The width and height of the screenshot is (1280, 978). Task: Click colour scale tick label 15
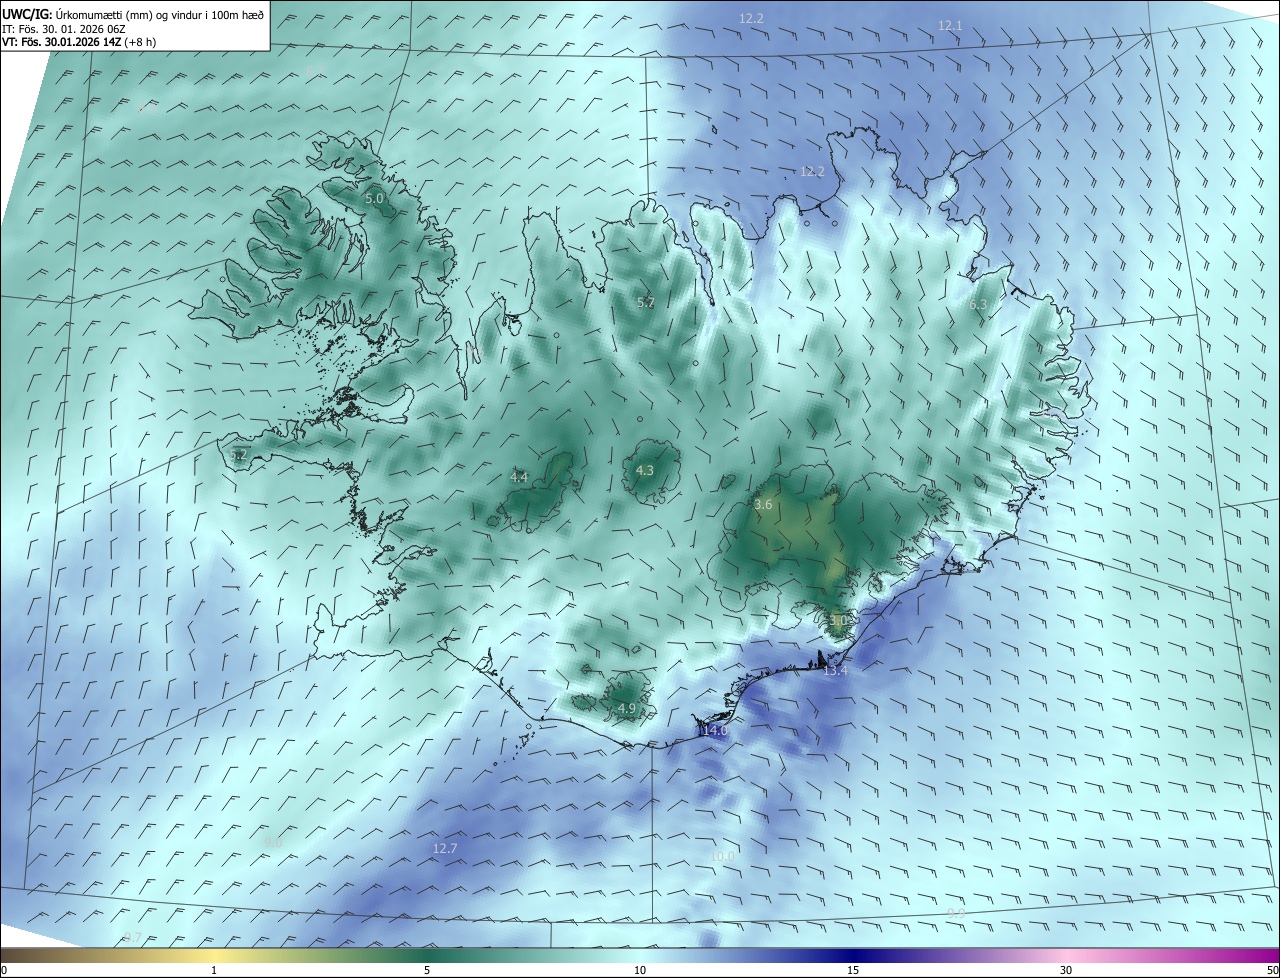click(x=853, y=970)
